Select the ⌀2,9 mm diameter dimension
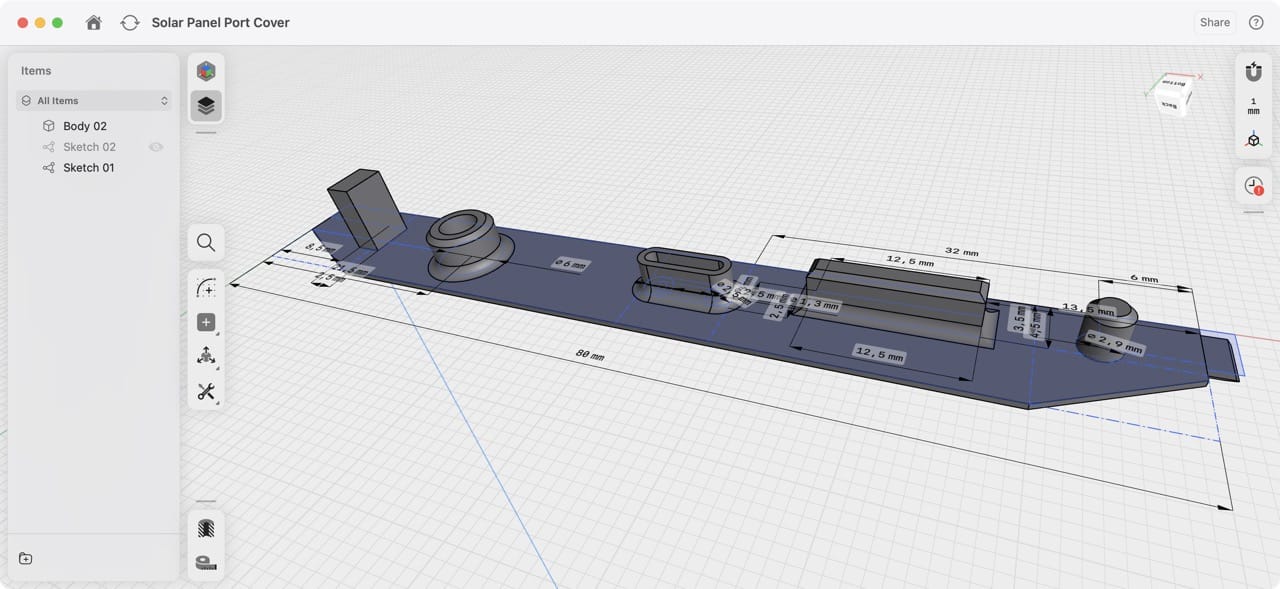The image size is (1280, 589). pos(1115,346)
